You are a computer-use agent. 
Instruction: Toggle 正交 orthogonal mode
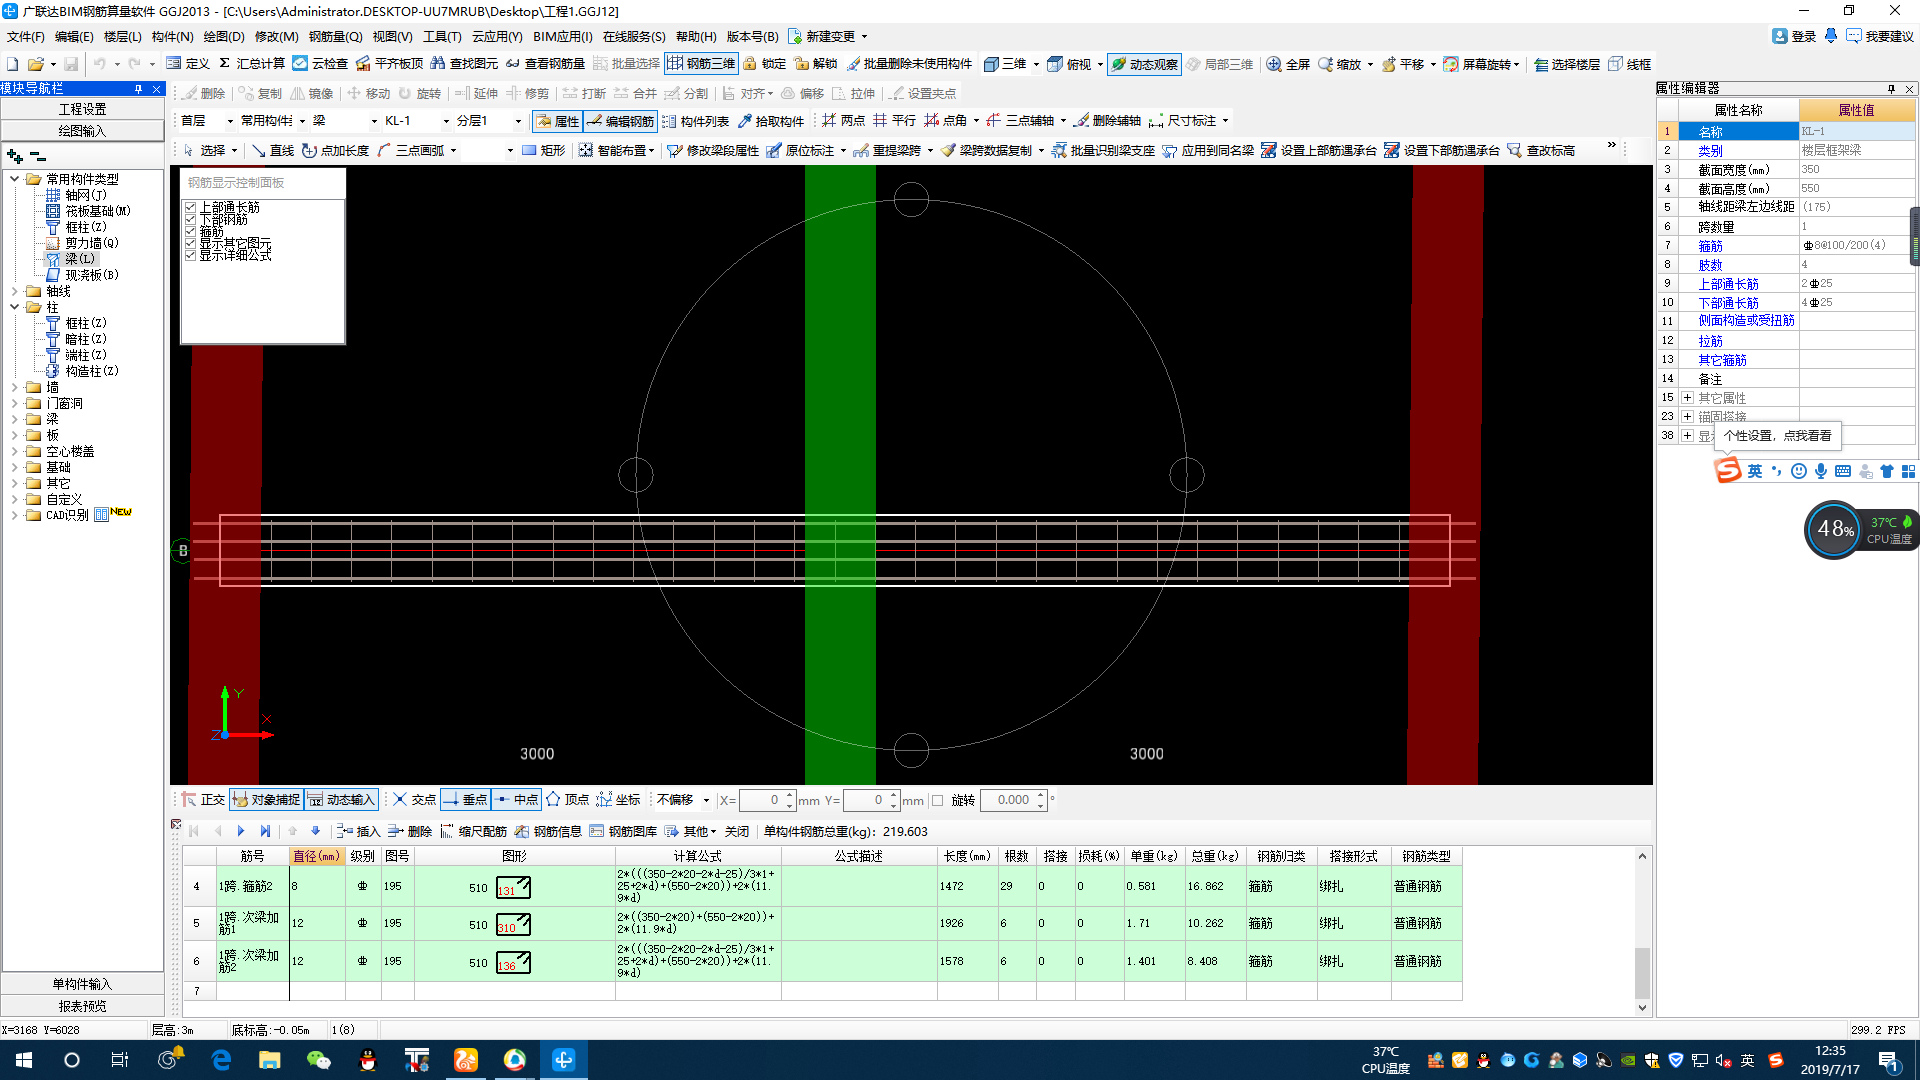(x=204, y=800)
